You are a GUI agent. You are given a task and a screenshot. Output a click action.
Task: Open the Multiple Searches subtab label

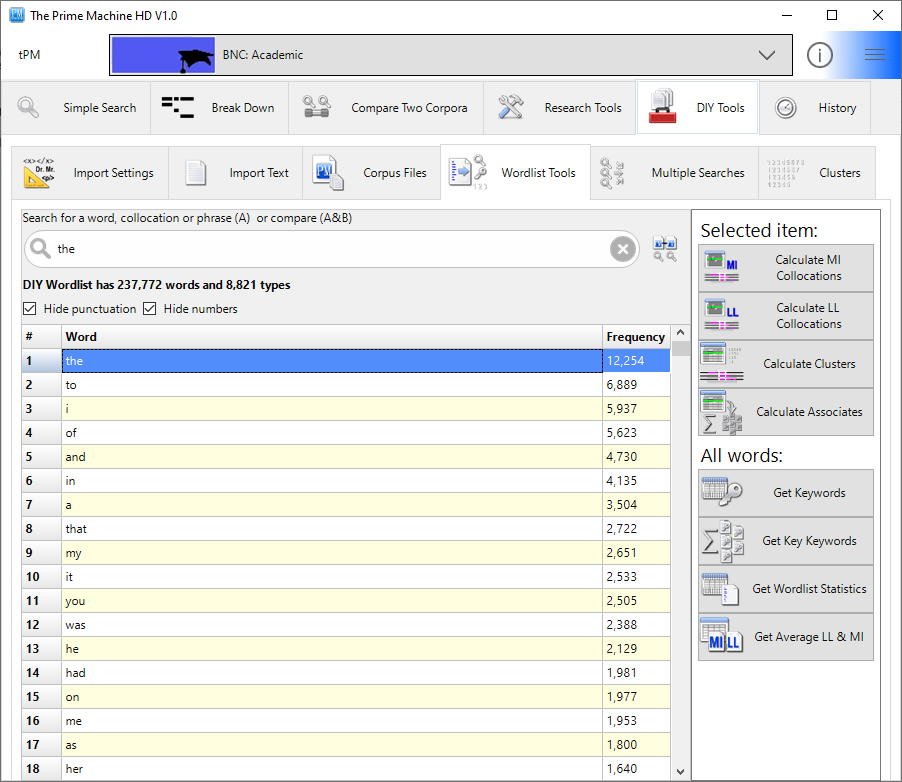pos(698,173)
